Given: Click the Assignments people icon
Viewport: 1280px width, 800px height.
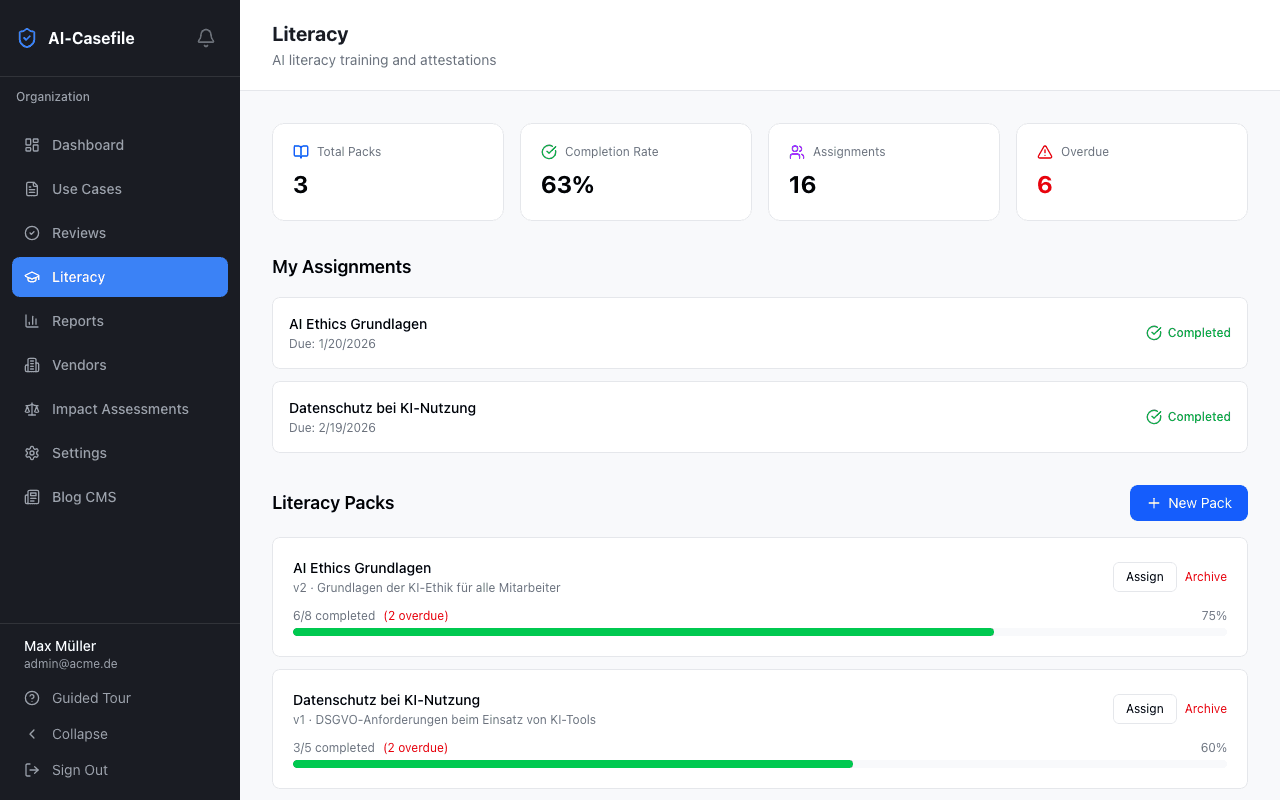Looking at the screenshot, I should pos(796,151).
